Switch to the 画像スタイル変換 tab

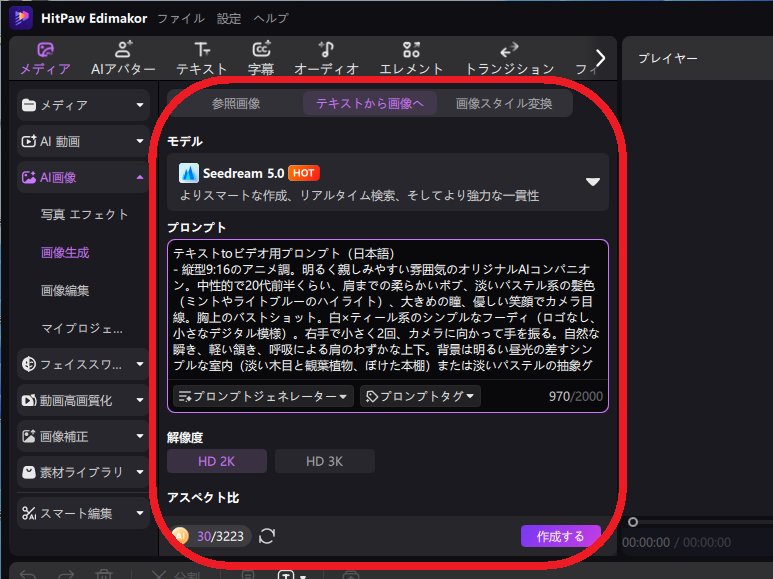pyautogui.click(x=503, y=104)
